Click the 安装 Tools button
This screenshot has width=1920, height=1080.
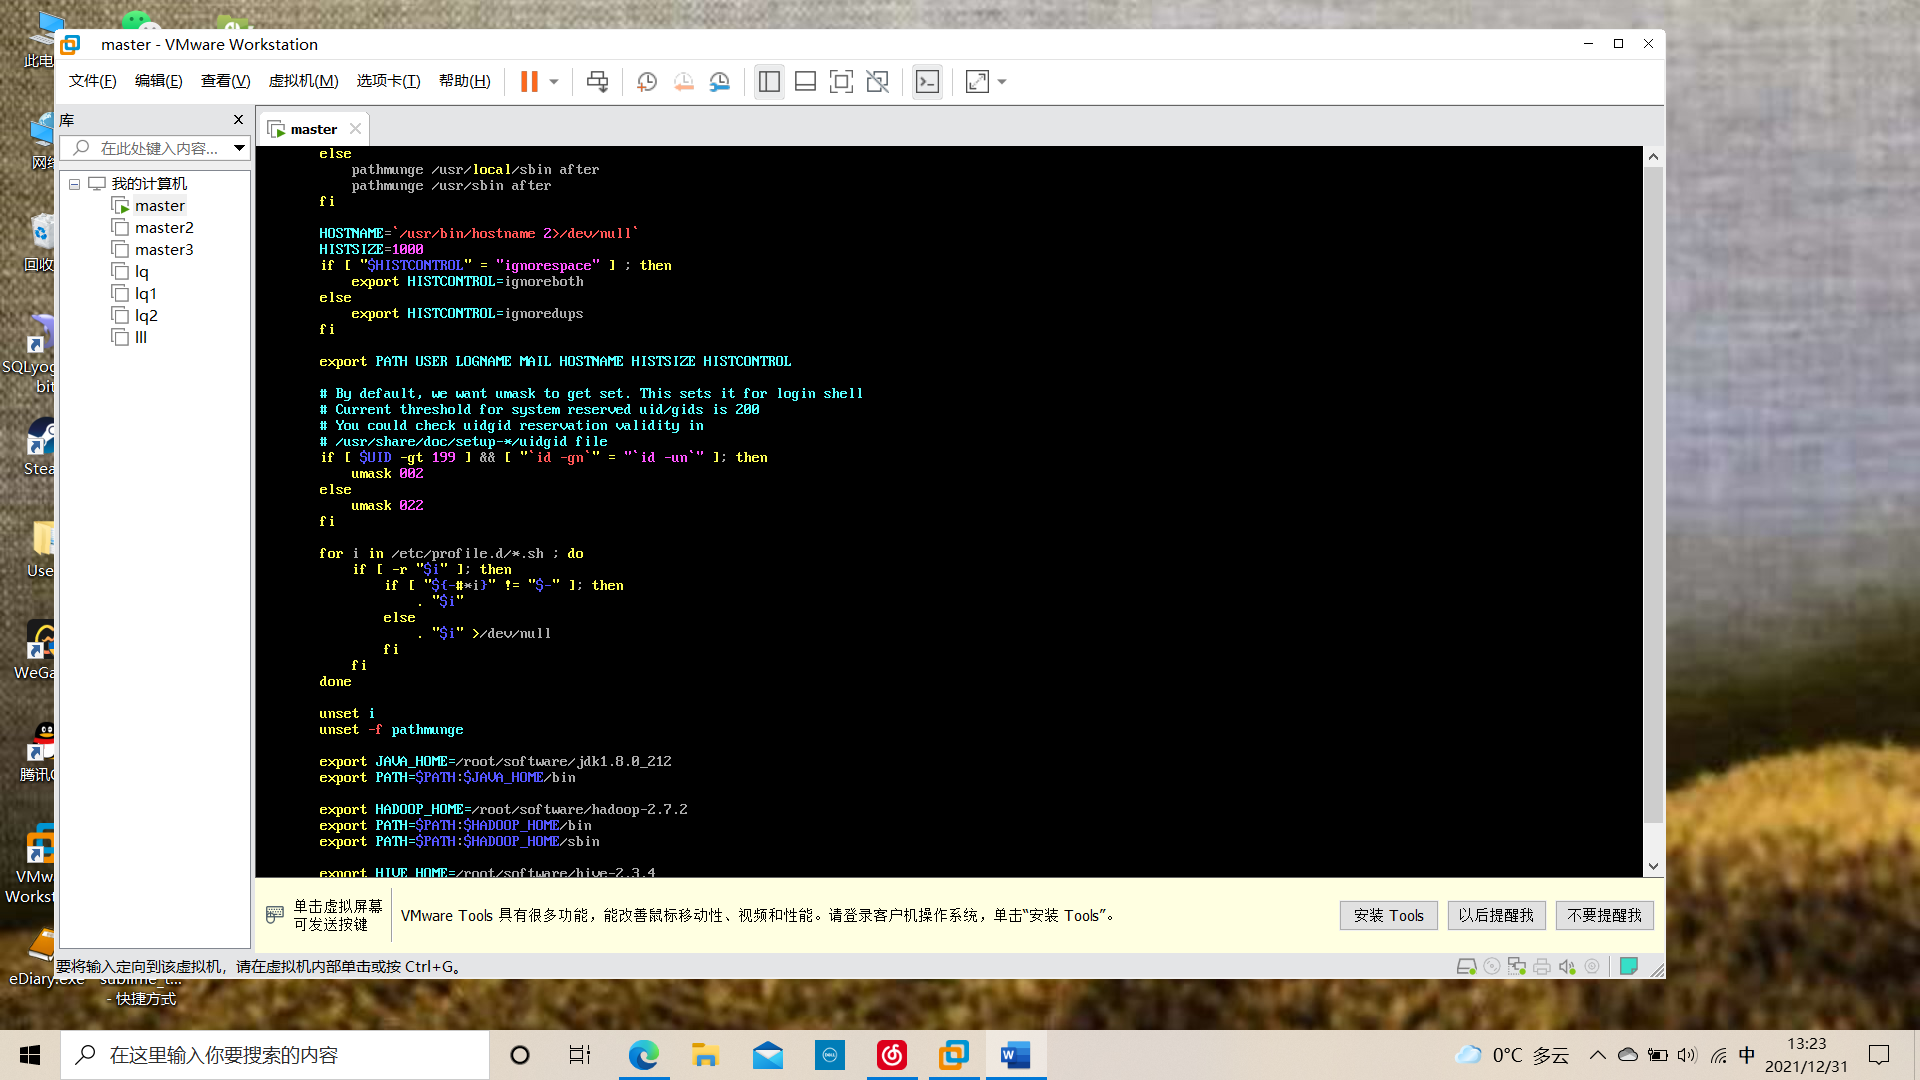(x=1388, y=915)
